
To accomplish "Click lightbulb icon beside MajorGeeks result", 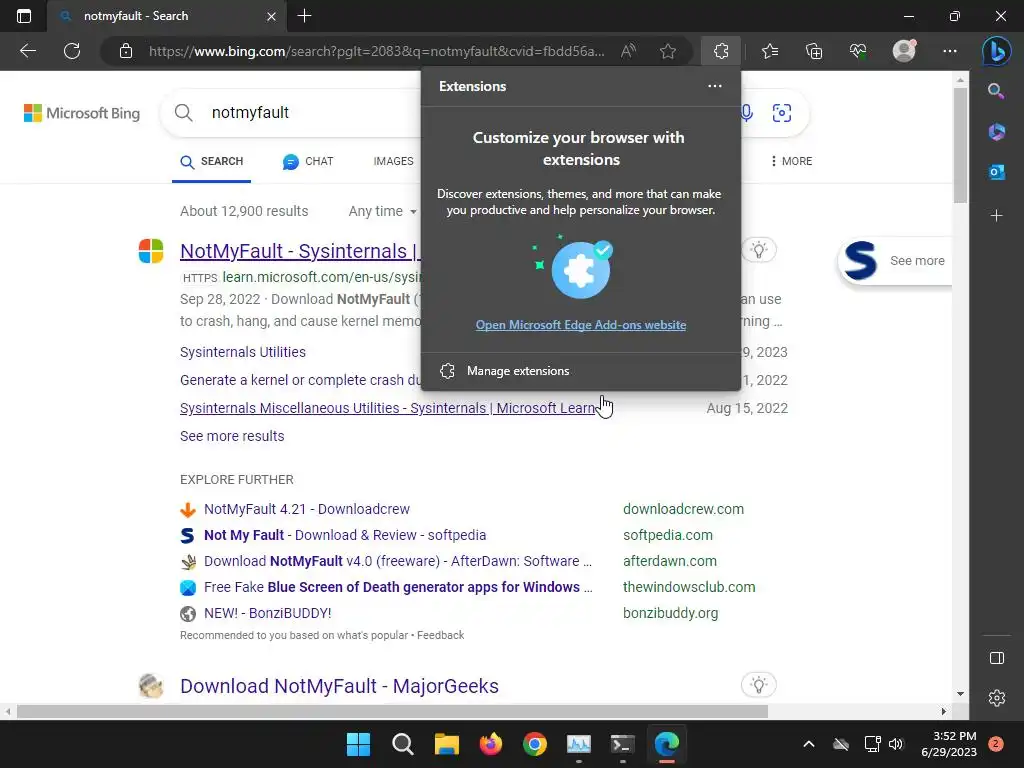I will [x=758, y=684].
